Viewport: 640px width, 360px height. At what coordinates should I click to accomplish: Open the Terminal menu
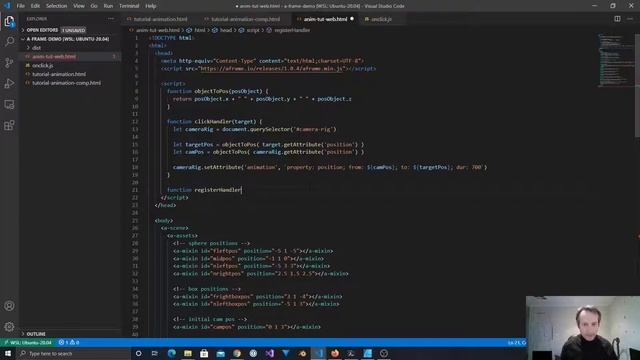point(129,6)
